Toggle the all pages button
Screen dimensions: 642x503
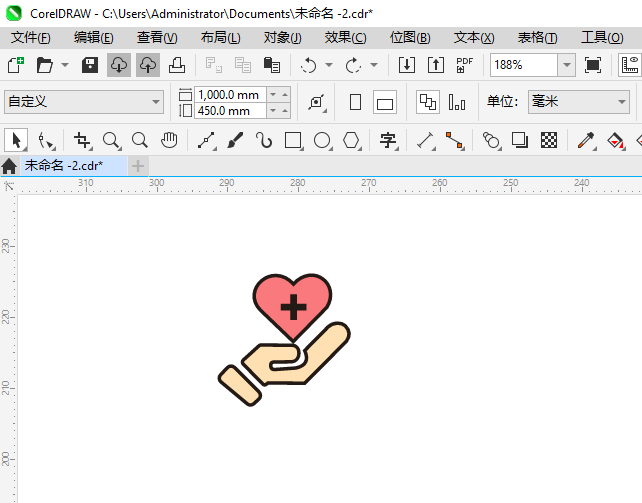[428, 102]
